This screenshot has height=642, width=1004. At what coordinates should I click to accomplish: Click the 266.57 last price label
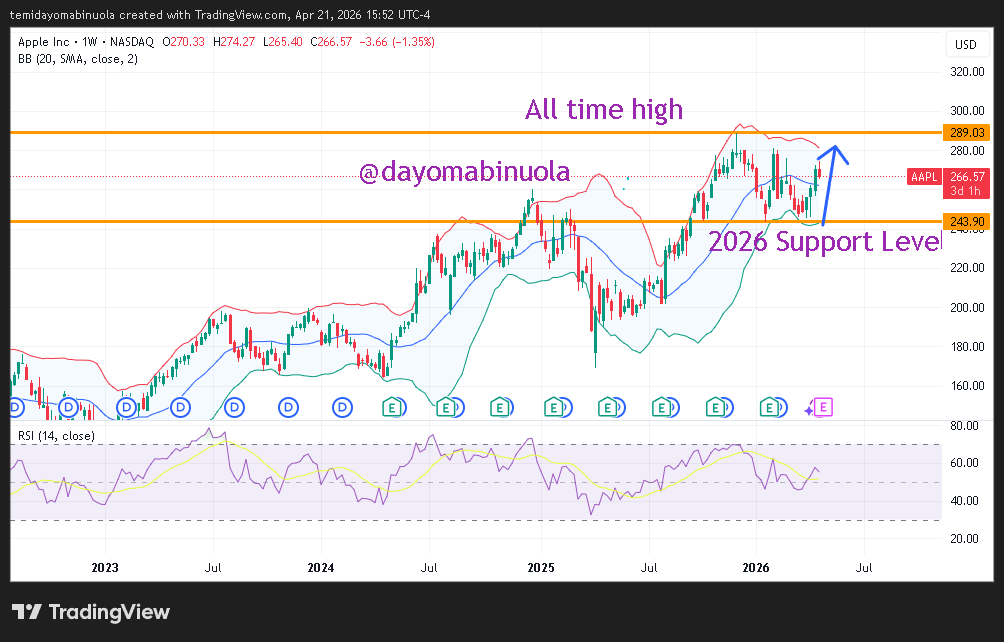(968, 177)
